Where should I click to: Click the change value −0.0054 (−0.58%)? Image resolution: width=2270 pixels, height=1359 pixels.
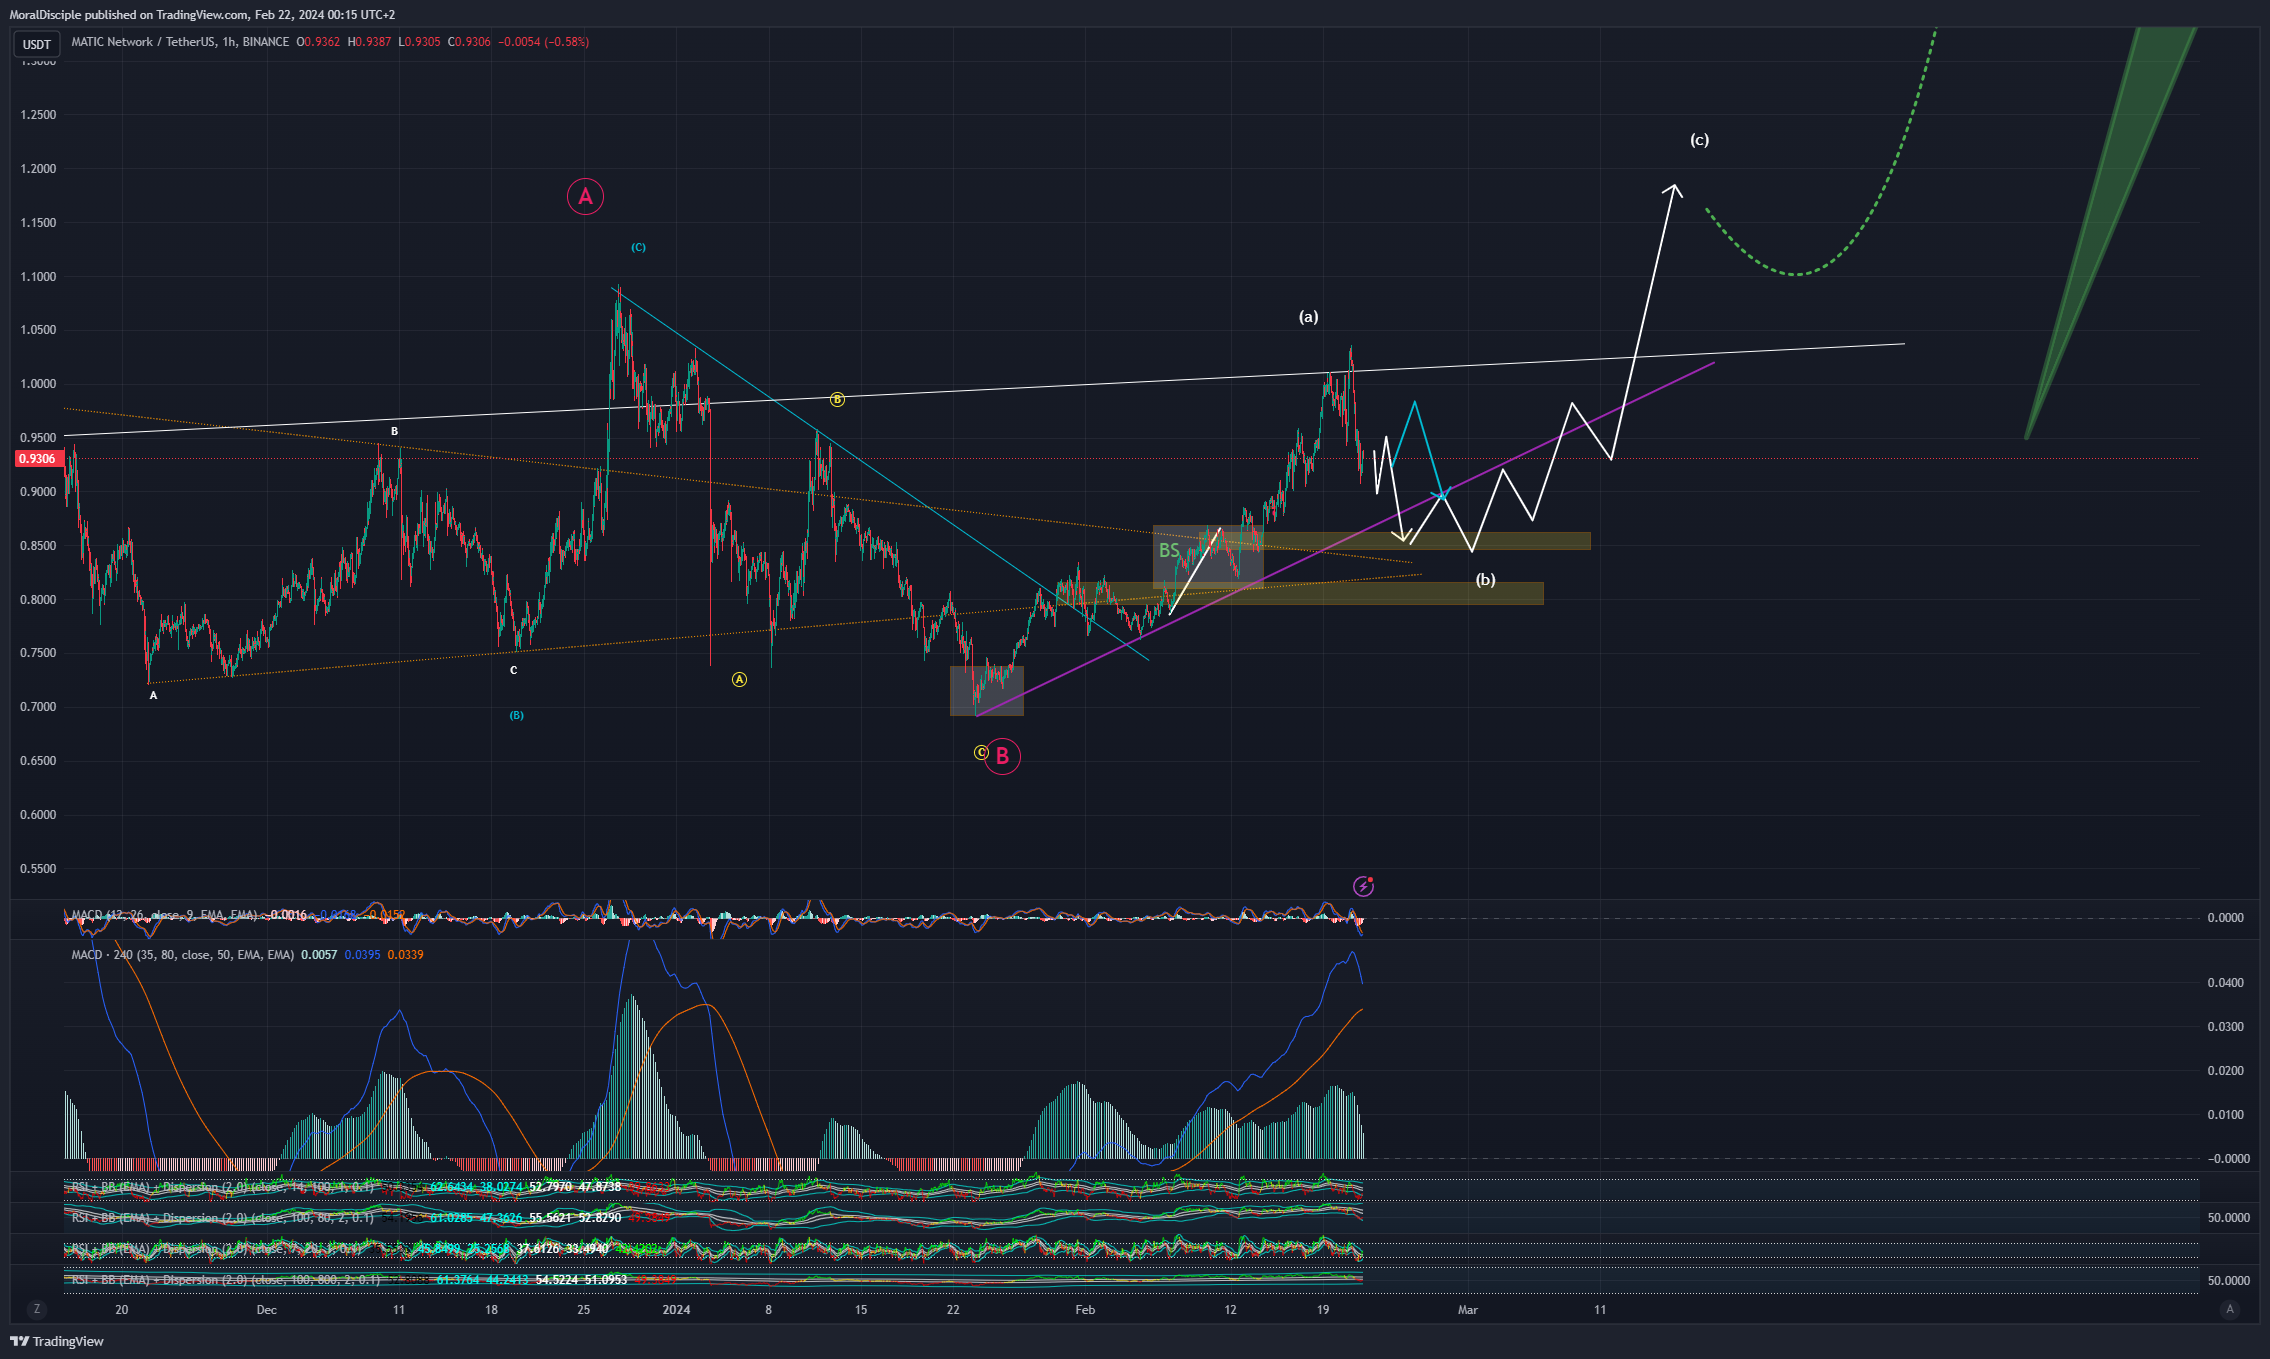pos(544,42)
